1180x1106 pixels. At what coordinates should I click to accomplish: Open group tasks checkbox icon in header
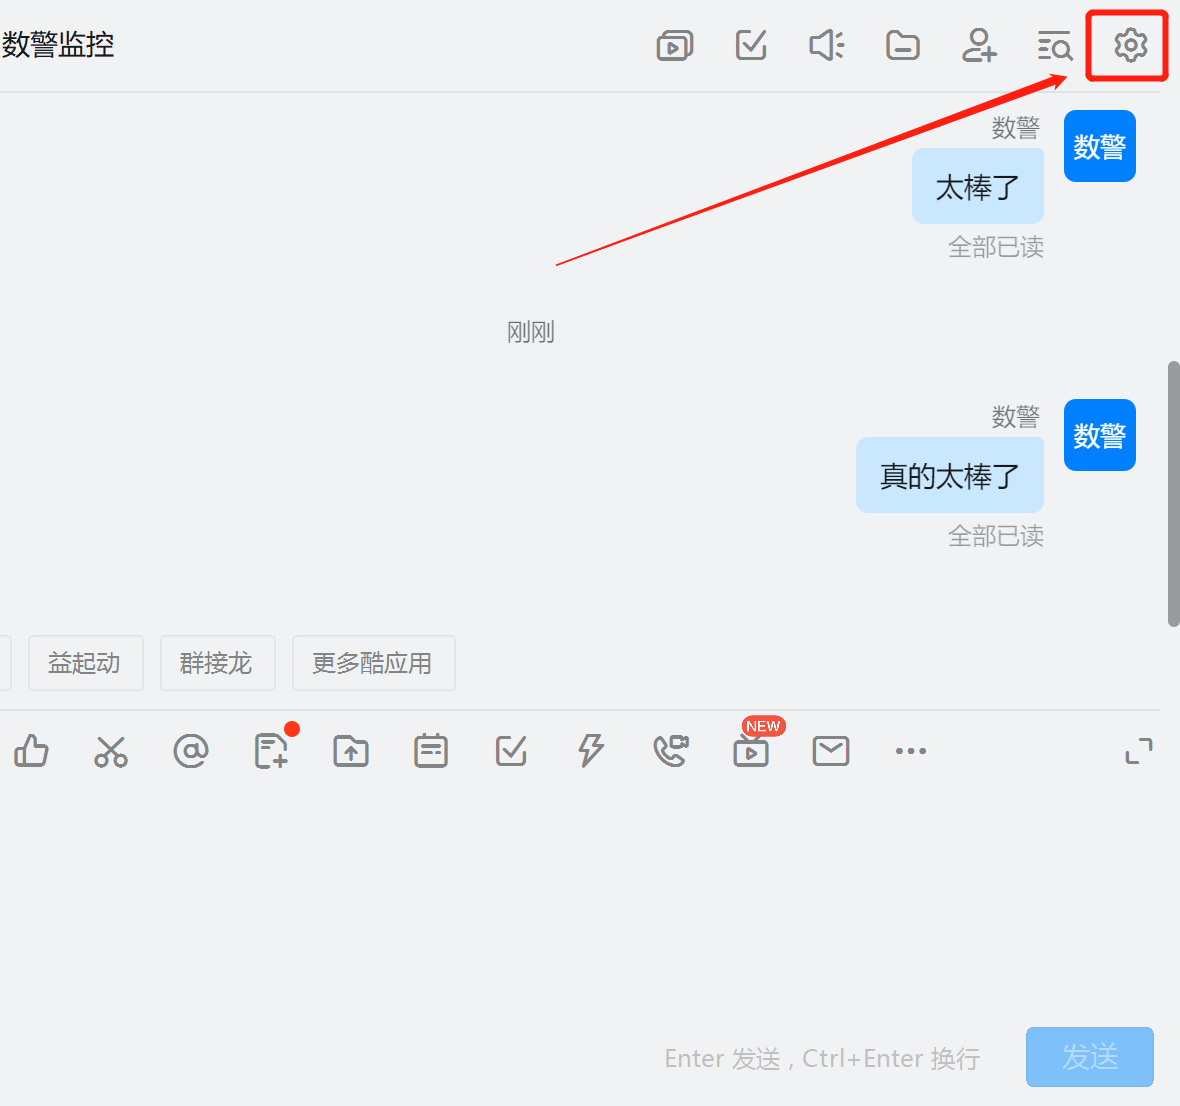tap(750, 46)
